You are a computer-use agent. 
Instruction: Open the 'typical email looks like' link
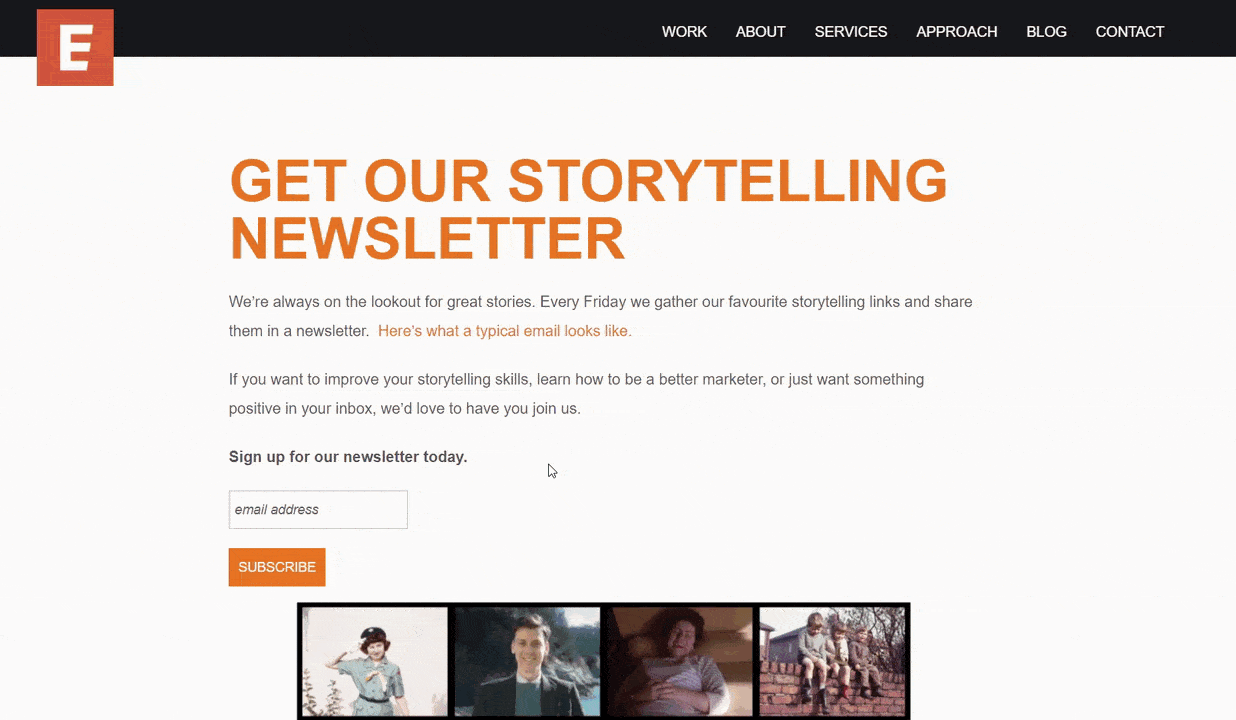click(x=505, y=331)
